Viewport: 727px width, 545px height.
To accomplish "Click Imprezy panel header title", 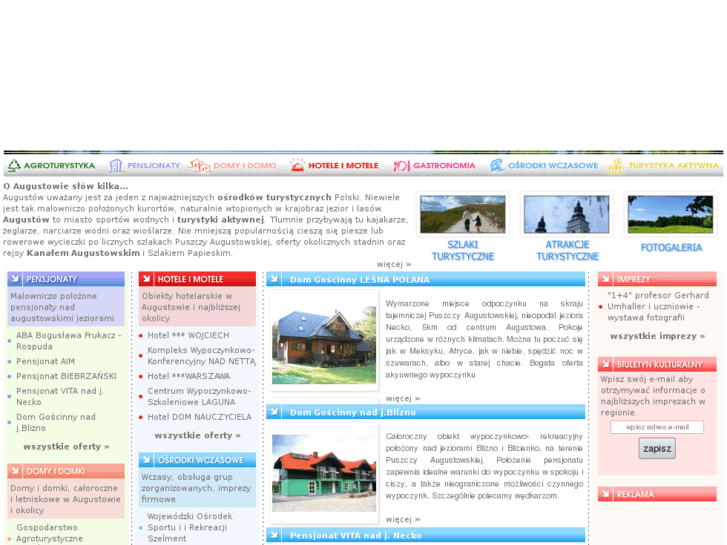I will click(633, 279).
